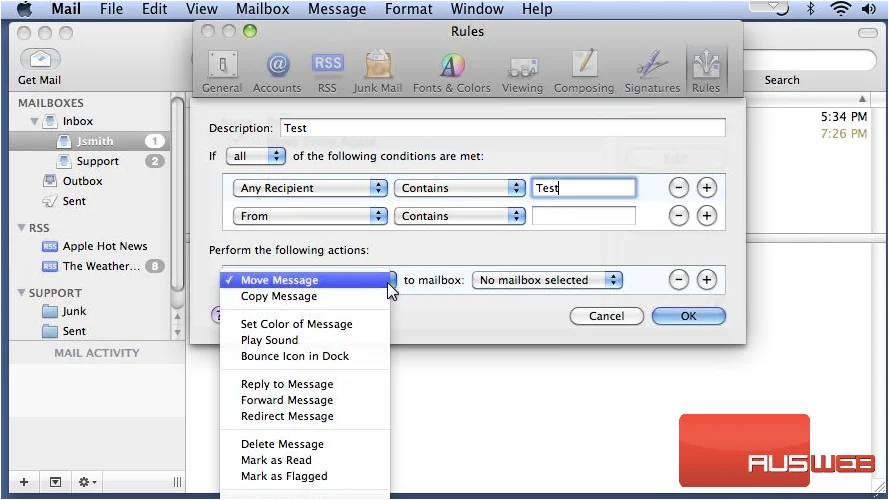Open the No mailbox selected dropdown

pyautogui.click(x=547, y=279)
